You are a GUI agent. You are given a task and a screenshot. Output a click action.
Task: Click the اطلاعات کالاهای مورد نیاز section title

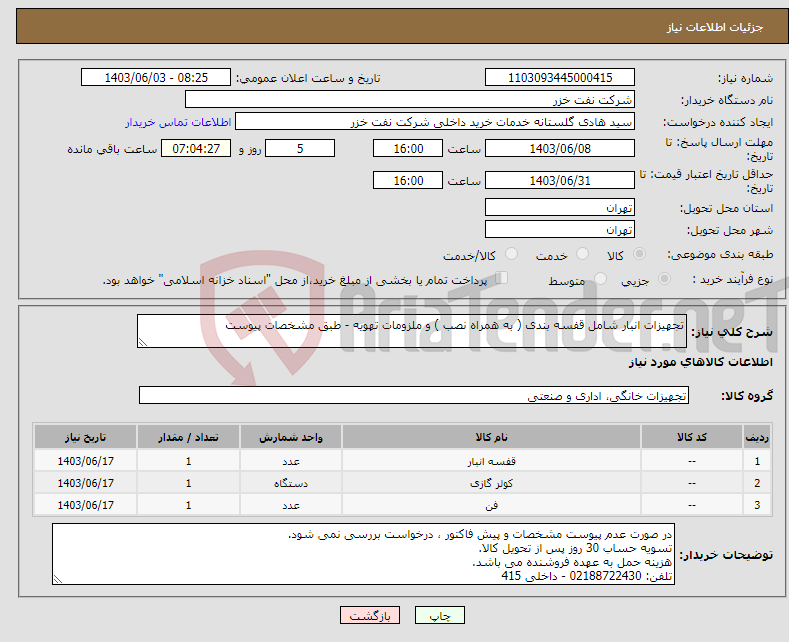click(x=700, y=362)
